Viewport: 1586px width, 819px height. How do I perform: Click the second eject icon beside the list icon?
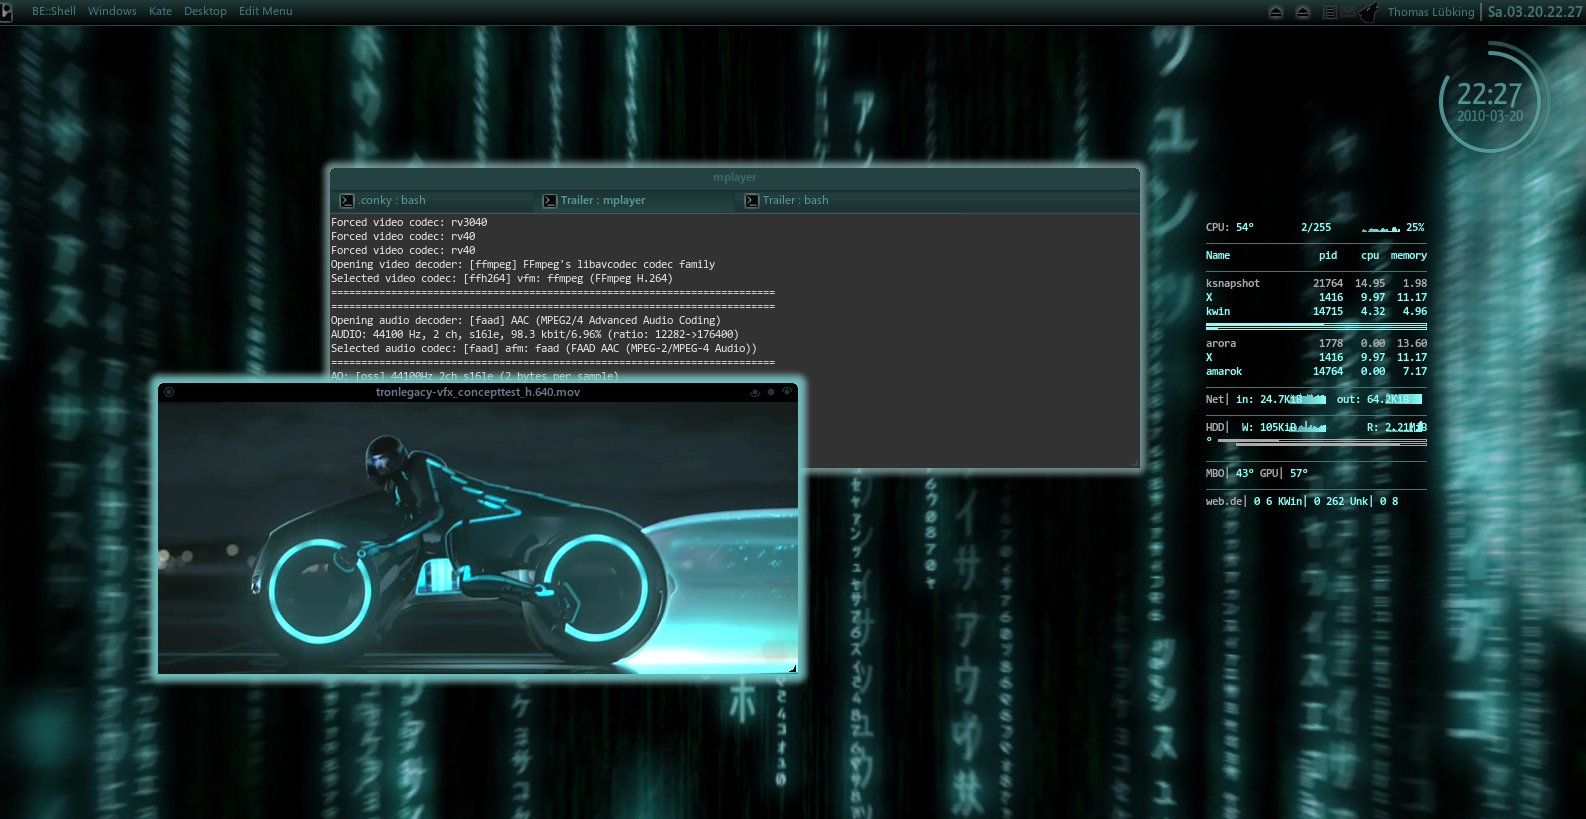click(1303, 12)
